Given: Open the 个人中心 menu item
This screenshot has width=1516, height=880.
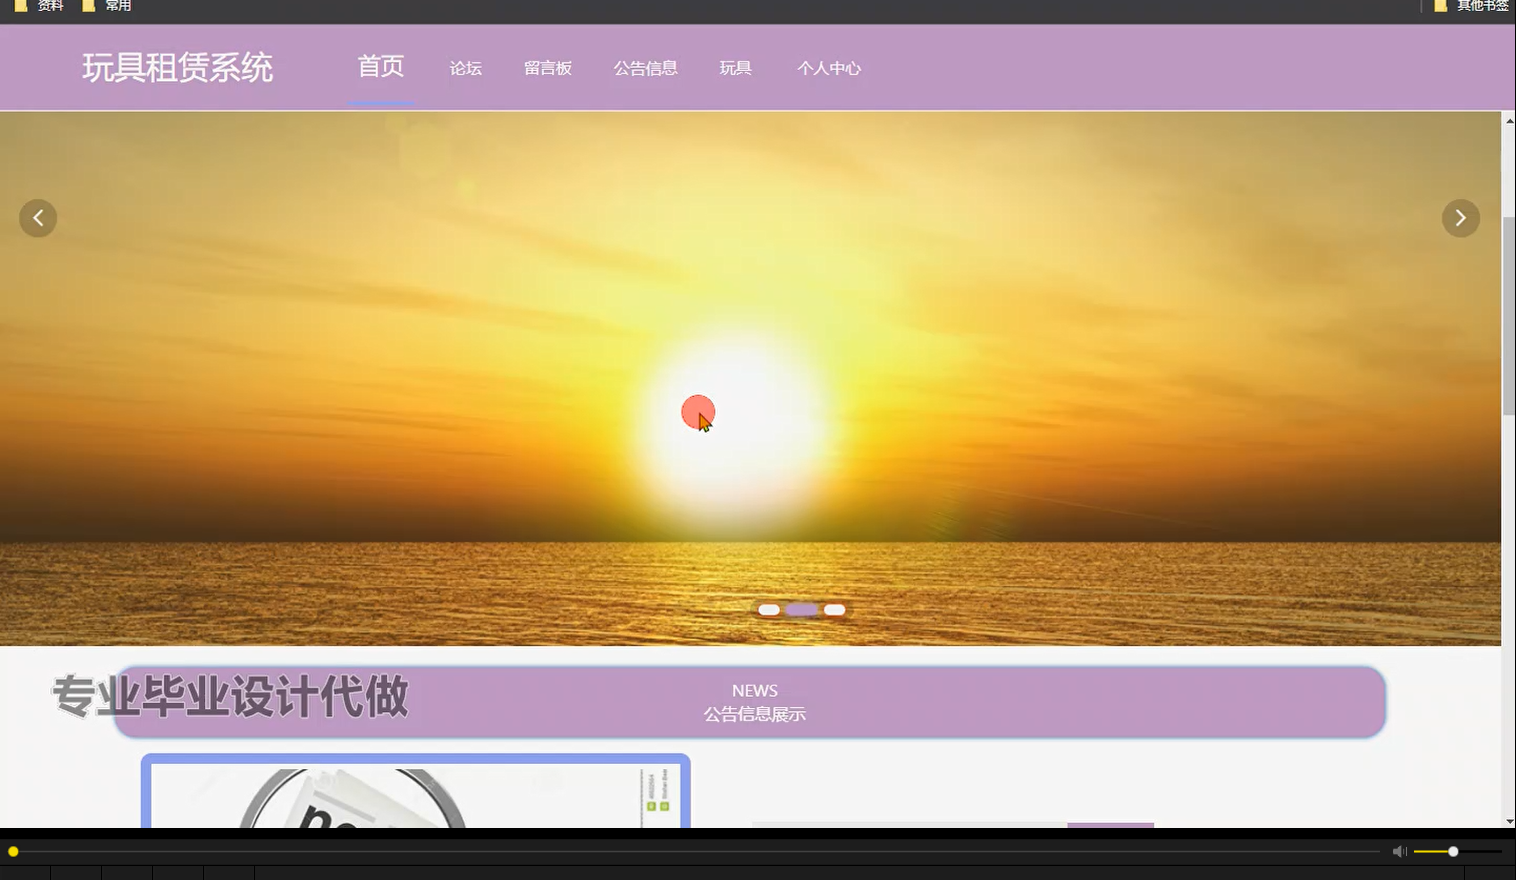Looking at the screenshot, I should click(828, 68).
